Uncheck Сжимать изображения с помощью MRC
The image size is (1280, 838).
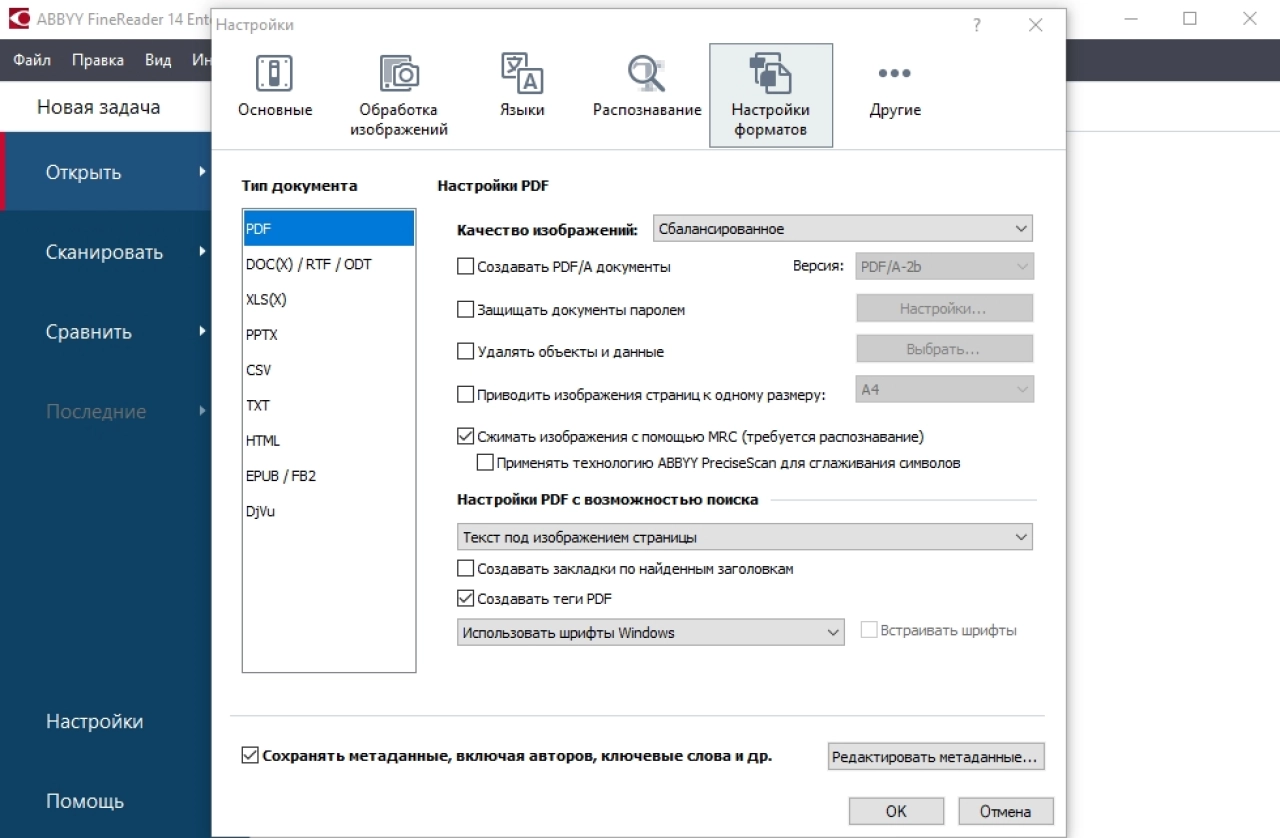point(465,437)
